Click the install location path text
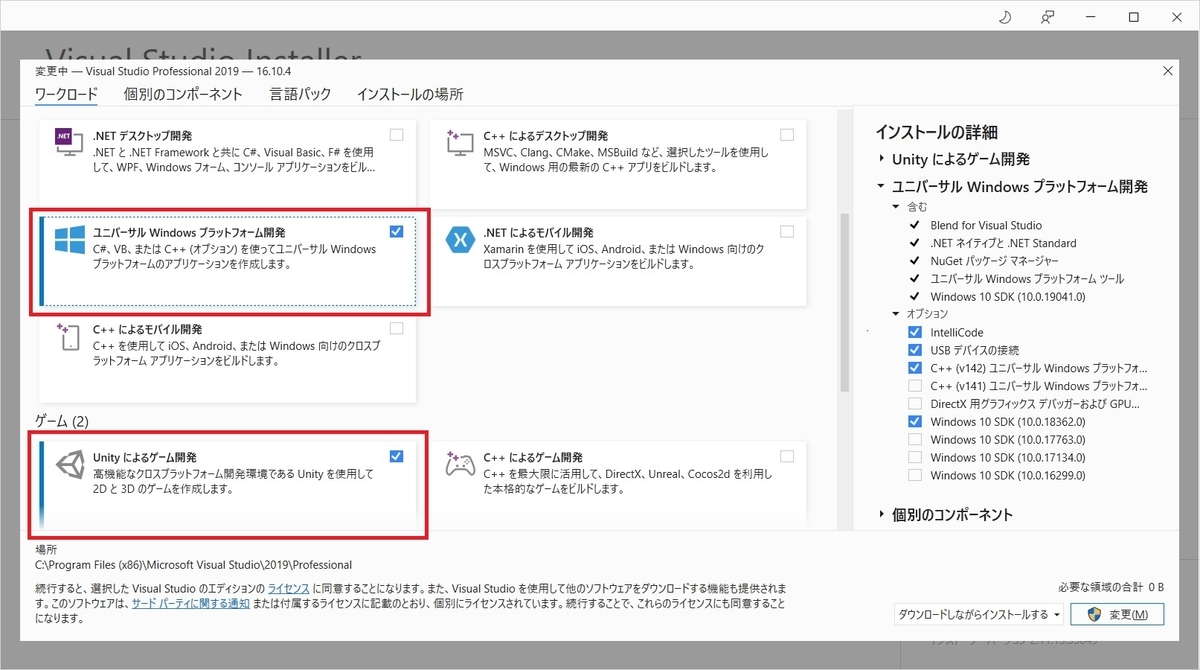Viewport: 1200px width, 670px height. [193, 565]
